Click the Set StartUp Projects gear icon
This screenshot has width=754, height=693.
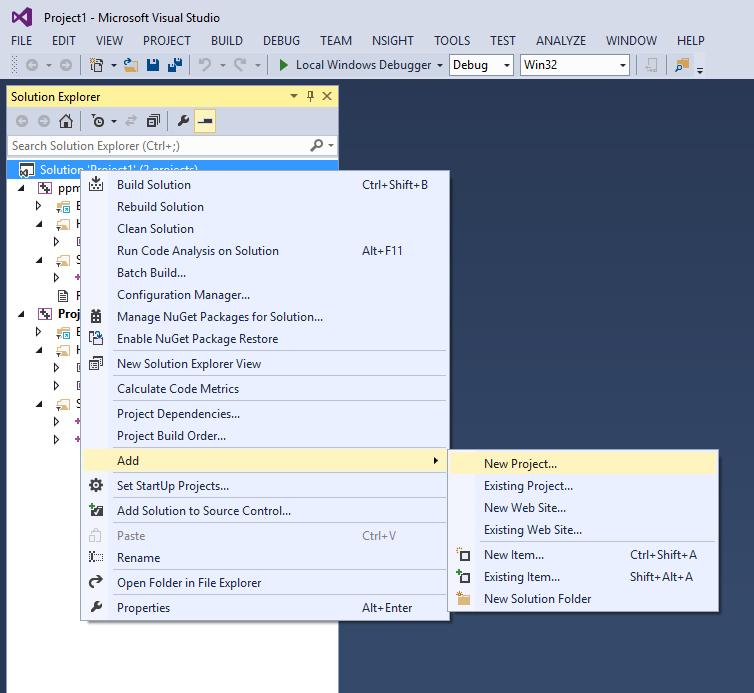(96, 485)
